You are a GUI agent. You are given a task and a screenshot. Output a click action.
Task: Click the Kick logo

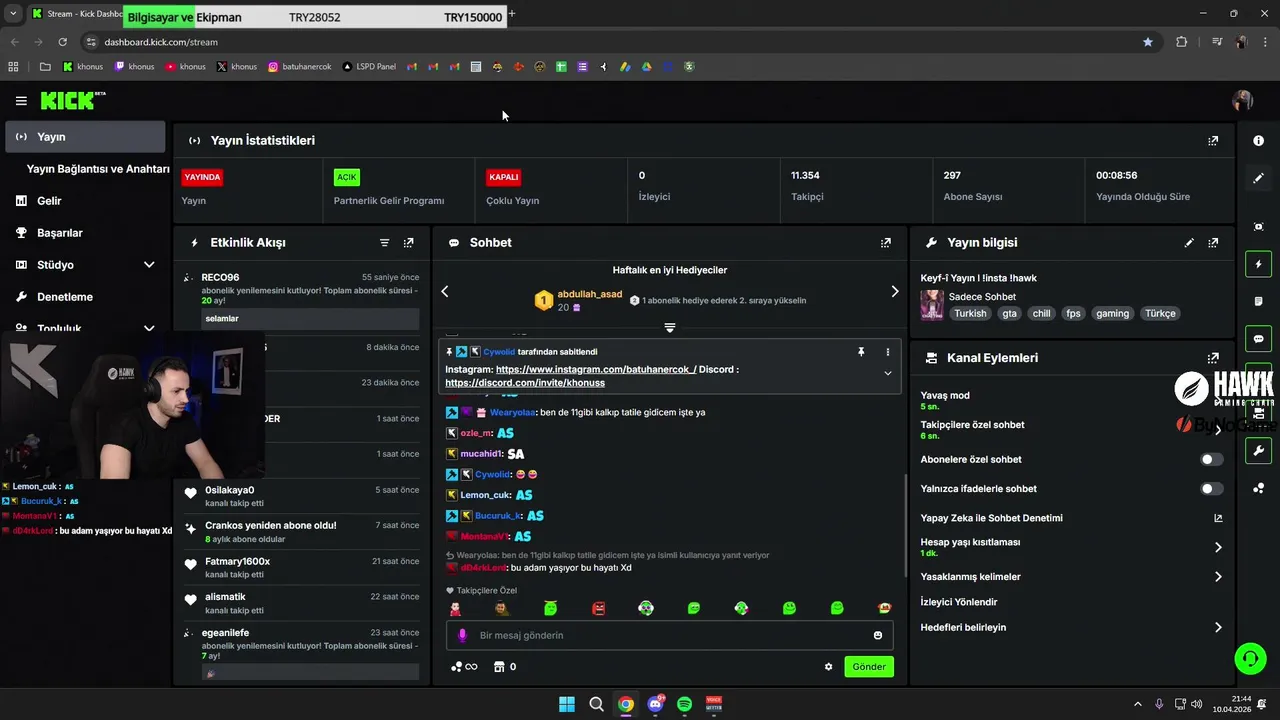(73, 100)
